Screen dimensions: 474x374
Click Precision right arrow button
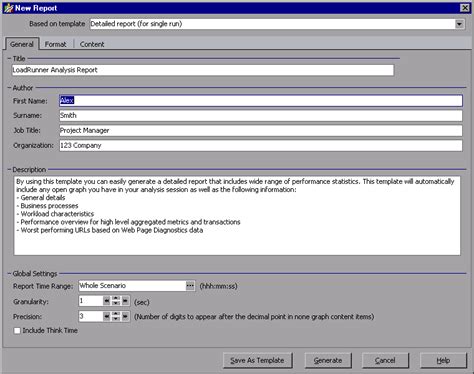pyautogui.click(x=125, y=316)
